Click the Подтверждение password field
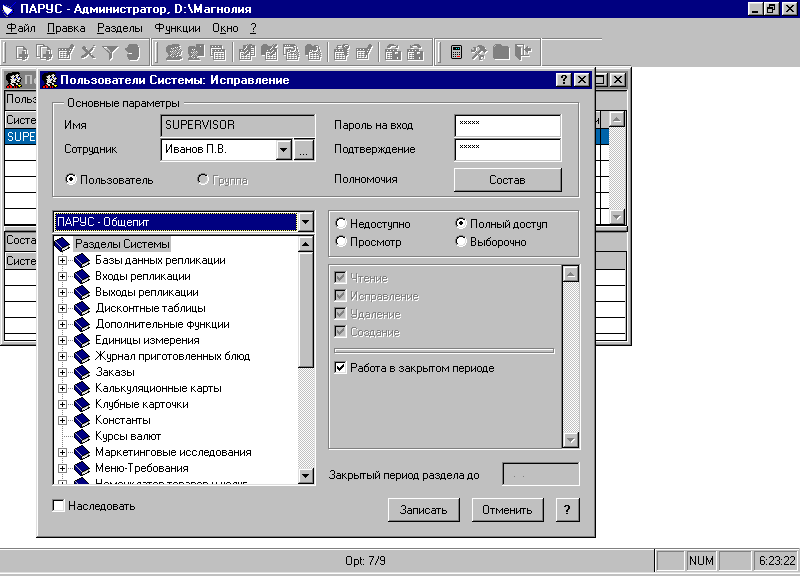This screenshot has width=800, height=576. [508, 149]
